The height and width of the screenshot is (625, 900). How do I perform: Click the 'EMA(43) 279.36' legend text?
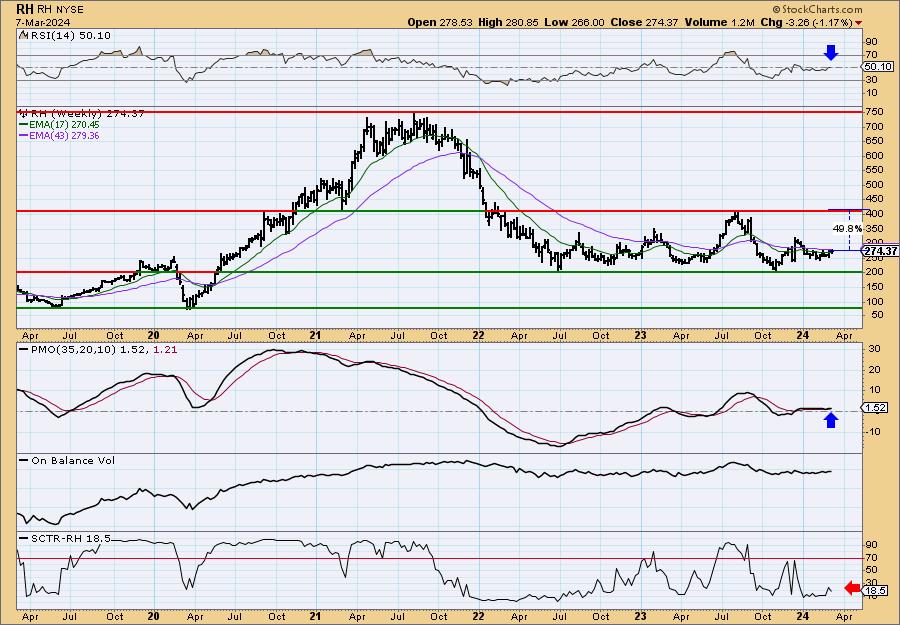click(x=64, y=136)
